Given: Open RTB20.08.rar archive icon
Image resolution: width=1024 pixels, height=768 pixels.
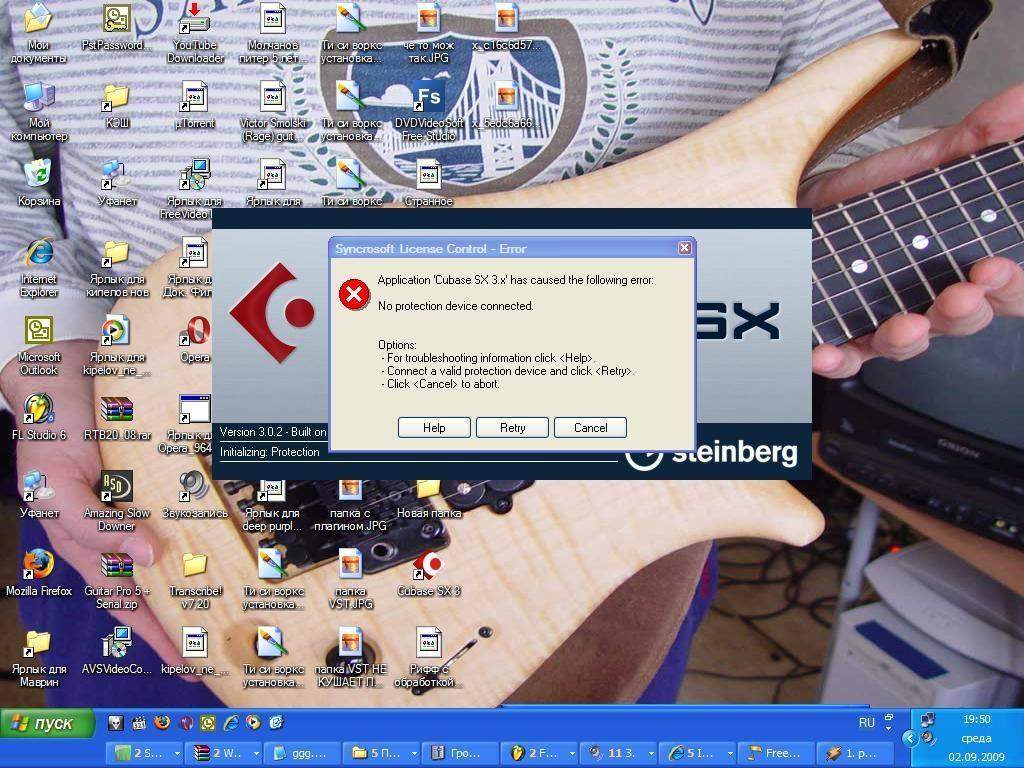Looking at the screenshot, I should point(116,418).
